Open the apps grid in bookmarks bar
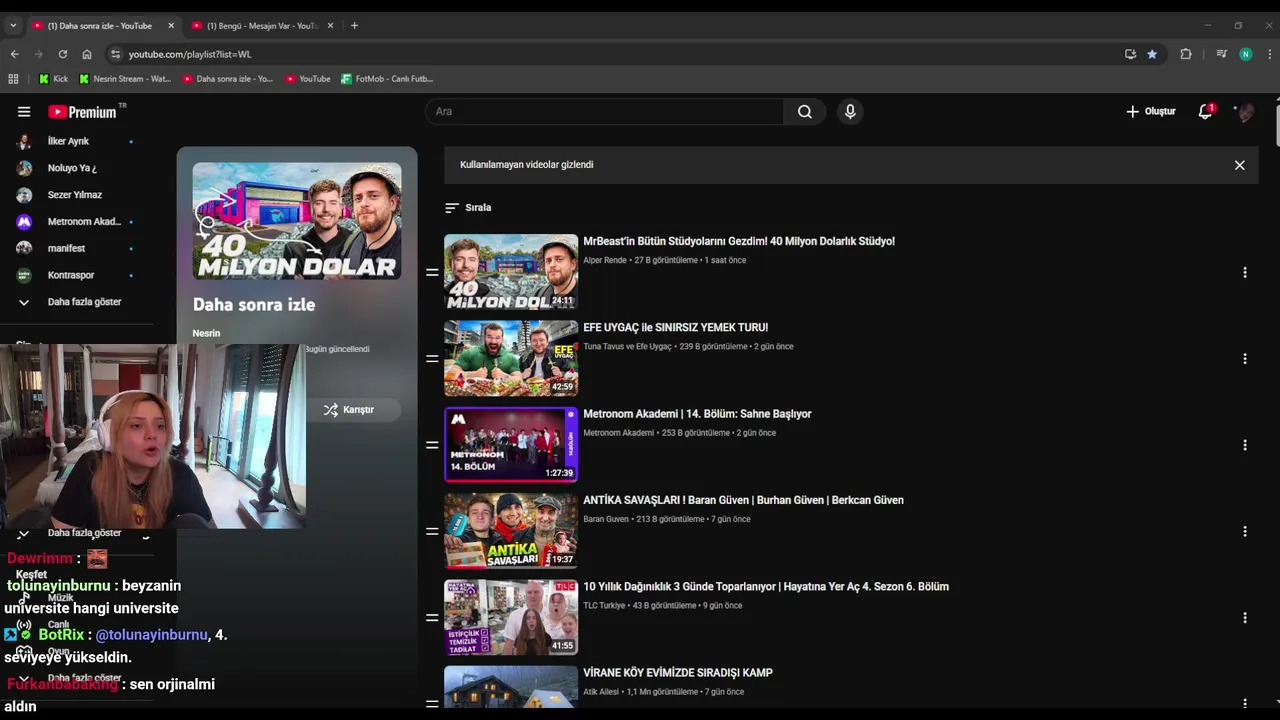1280x720 pixels. (x=13, y=79)
